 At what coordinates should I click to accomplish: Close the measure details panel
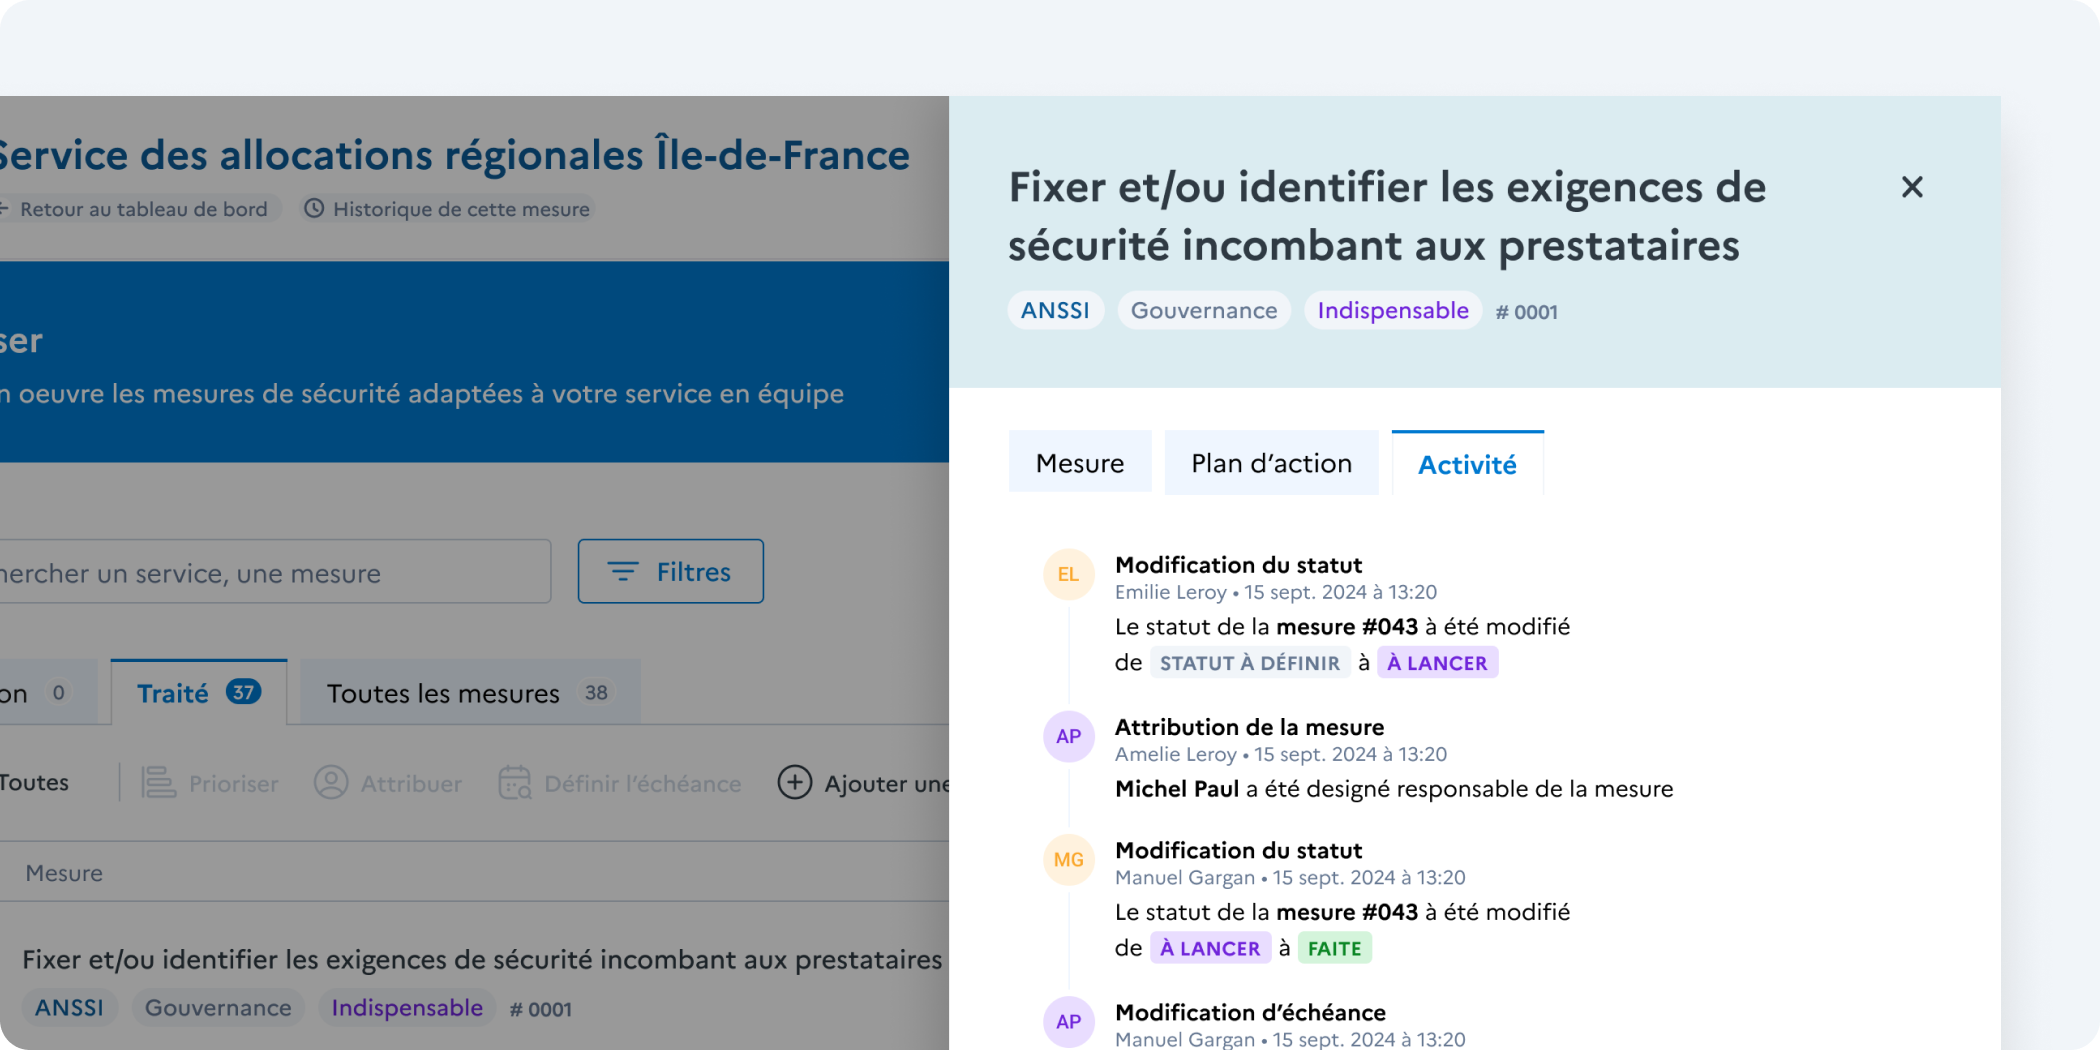(x=1911, y=187)
